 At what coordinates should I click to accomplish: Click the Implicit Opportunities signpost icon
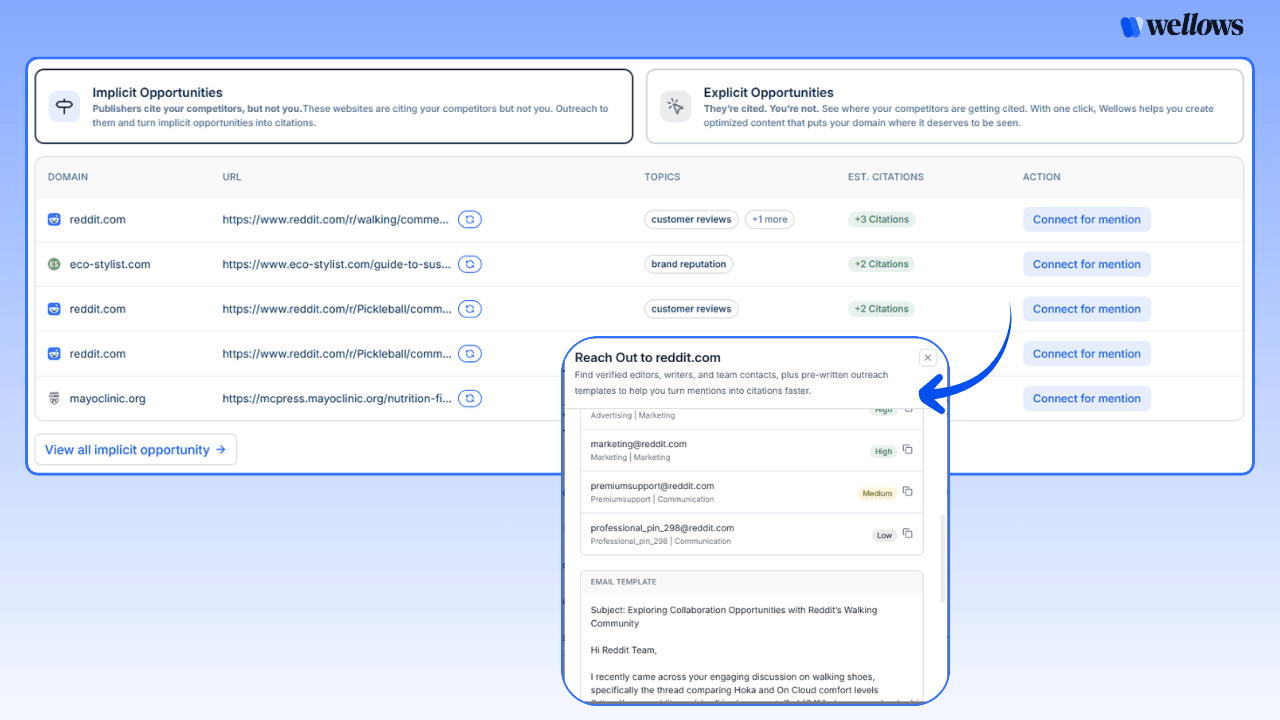[64, 106]
